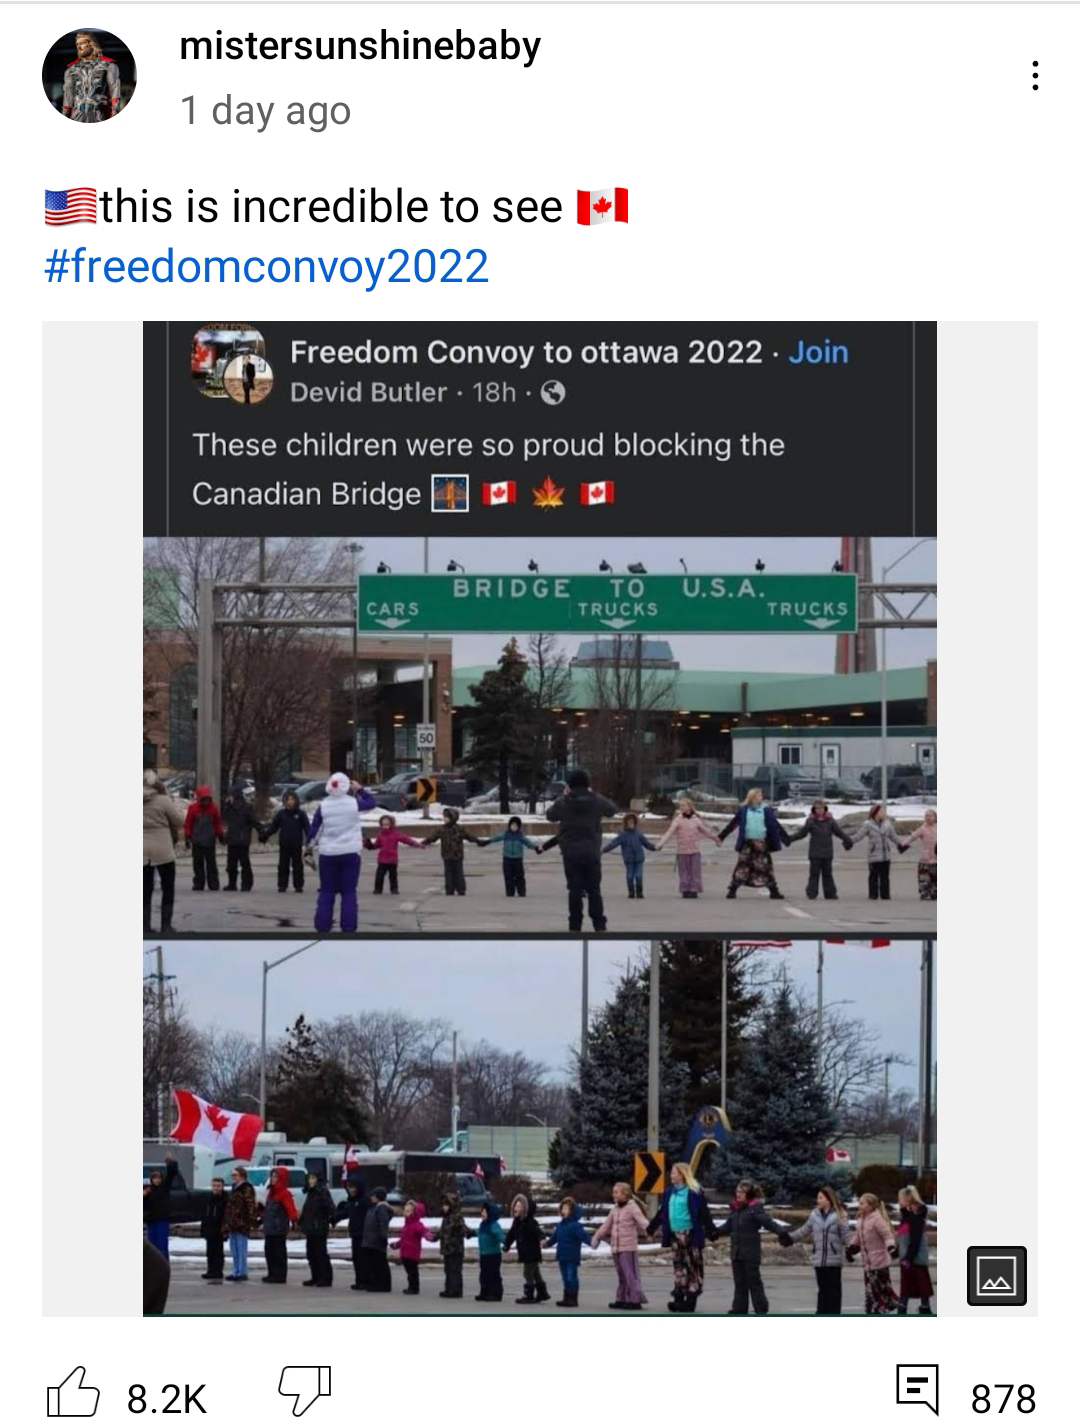Open comments via the comment icon
This screenshot has width=1080, height=1424.
tap(917, 1389)
